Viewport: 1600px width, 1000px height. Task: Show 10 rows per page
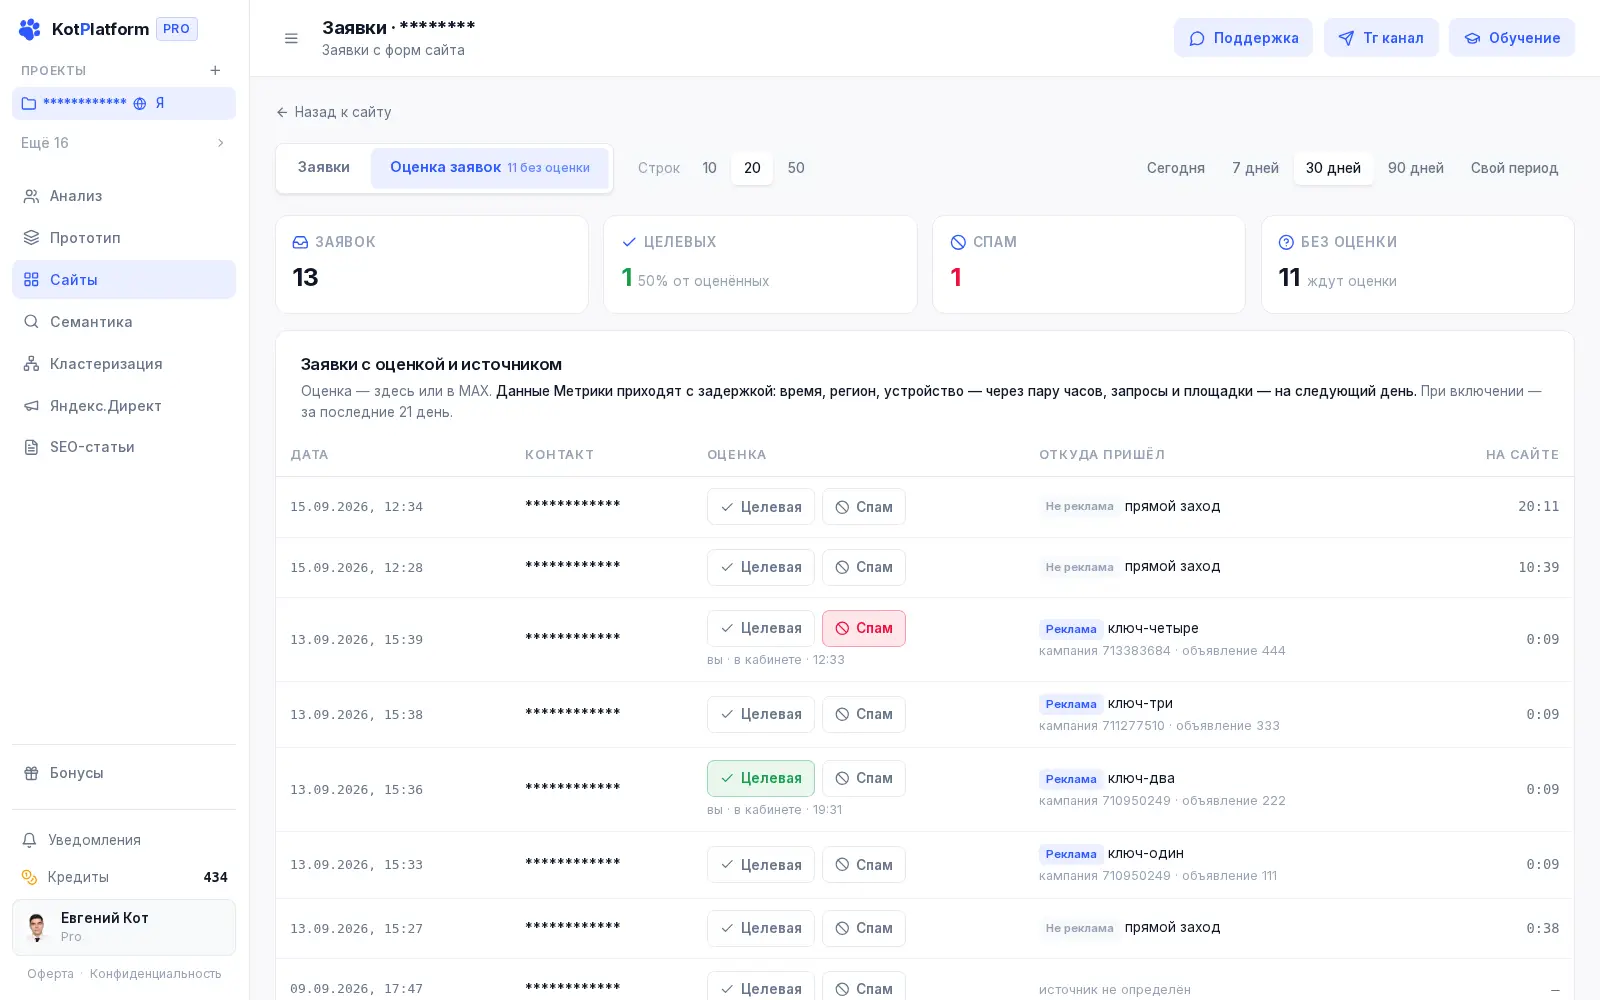click(x=709, y=168)
